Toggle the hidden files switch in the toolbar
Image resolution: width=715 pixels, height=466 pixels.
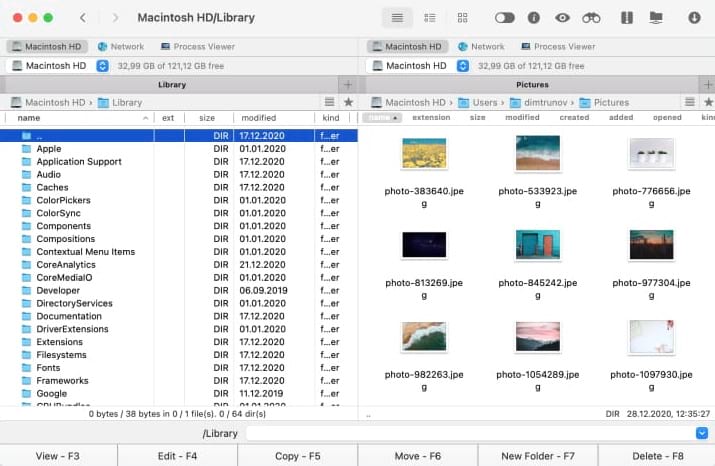[x=505, y=18]
